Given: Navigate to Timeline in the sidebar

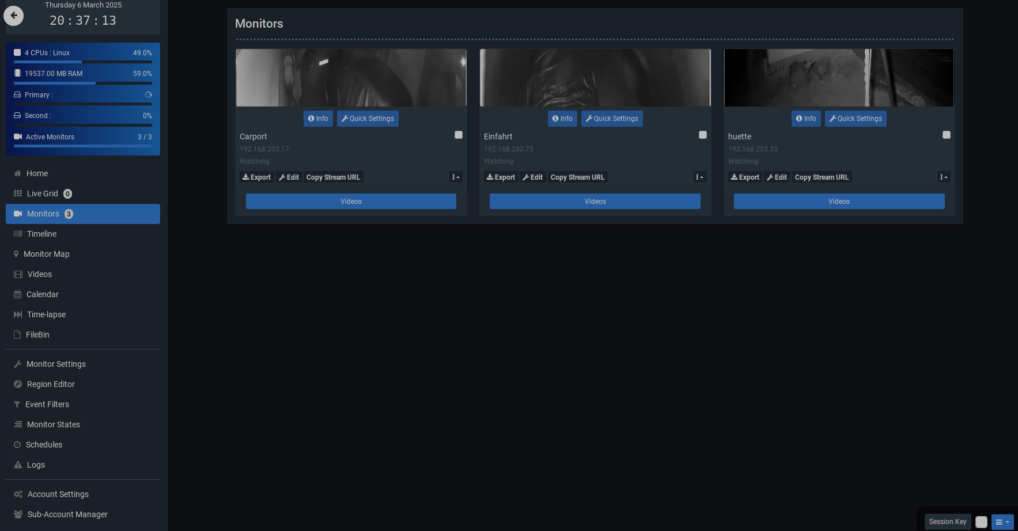Looking at the screenshot, I should click(41, 234).
